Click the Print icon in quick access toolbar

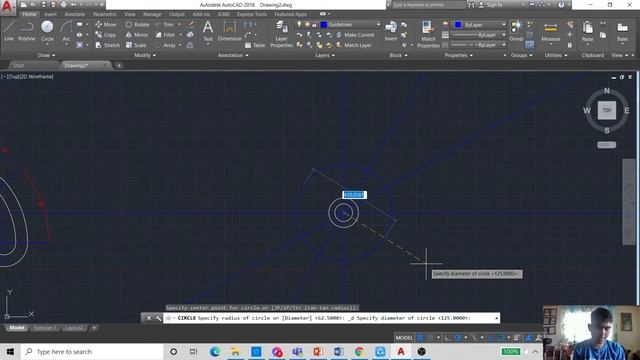point(64,5)
